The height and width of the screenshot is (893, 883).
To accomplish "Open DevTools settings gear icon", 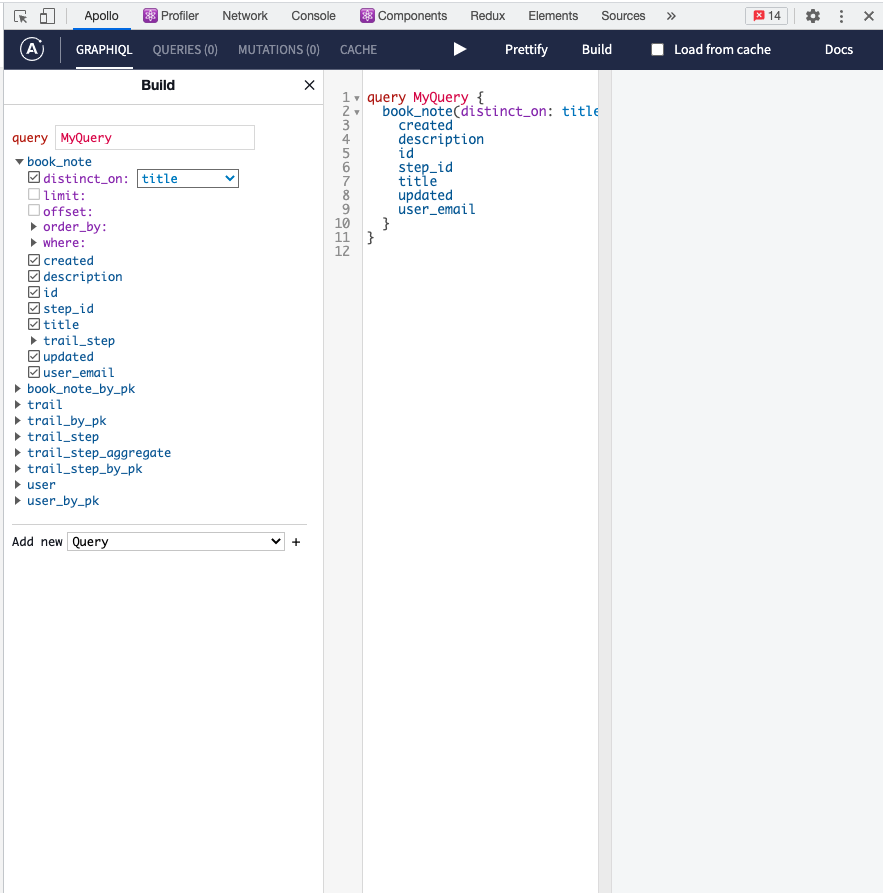I will (813, 16).
